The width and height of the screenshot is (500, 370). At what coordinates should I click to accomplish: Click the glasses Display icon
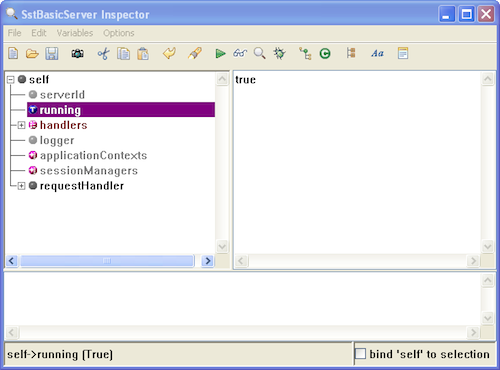tap(240, 53)
